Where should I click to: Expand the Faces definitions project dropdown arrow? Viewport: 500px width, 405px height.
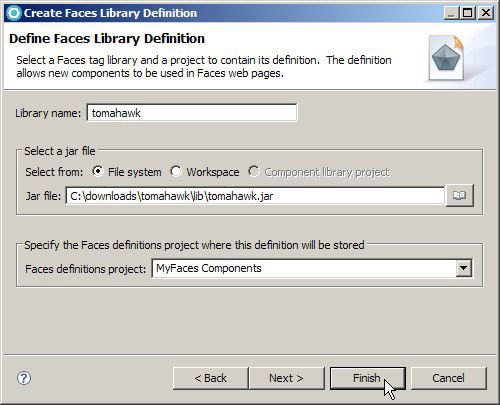[464, 268]
